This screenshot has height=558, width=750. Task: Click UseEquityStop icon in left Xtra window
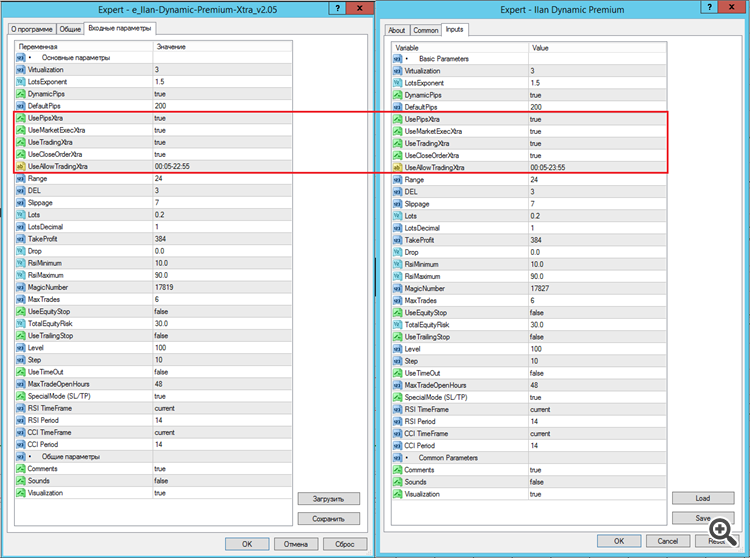21,311
